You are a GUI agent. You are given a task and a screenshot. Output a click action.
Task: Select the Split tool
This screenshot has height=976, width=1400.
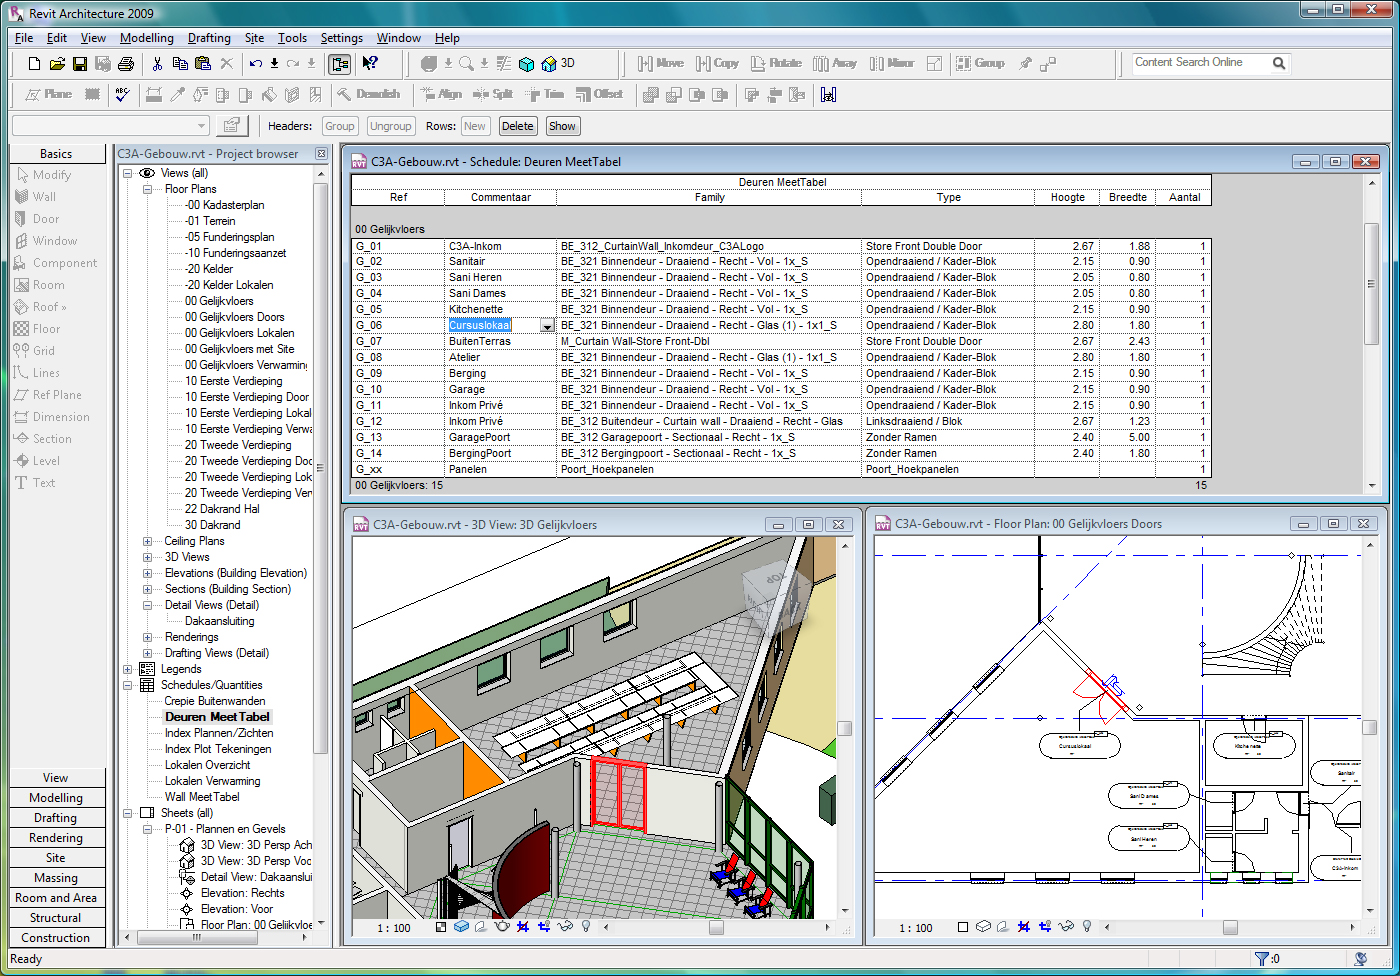492,94
